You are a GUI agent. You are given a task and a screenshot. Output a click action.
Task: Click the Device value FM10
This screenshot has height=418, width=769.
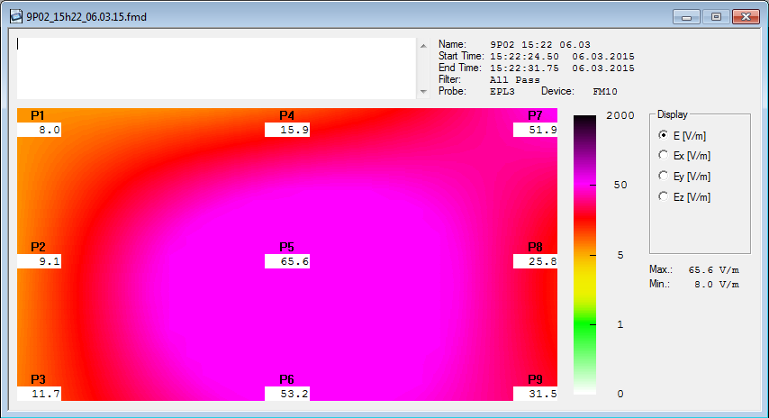605,92
